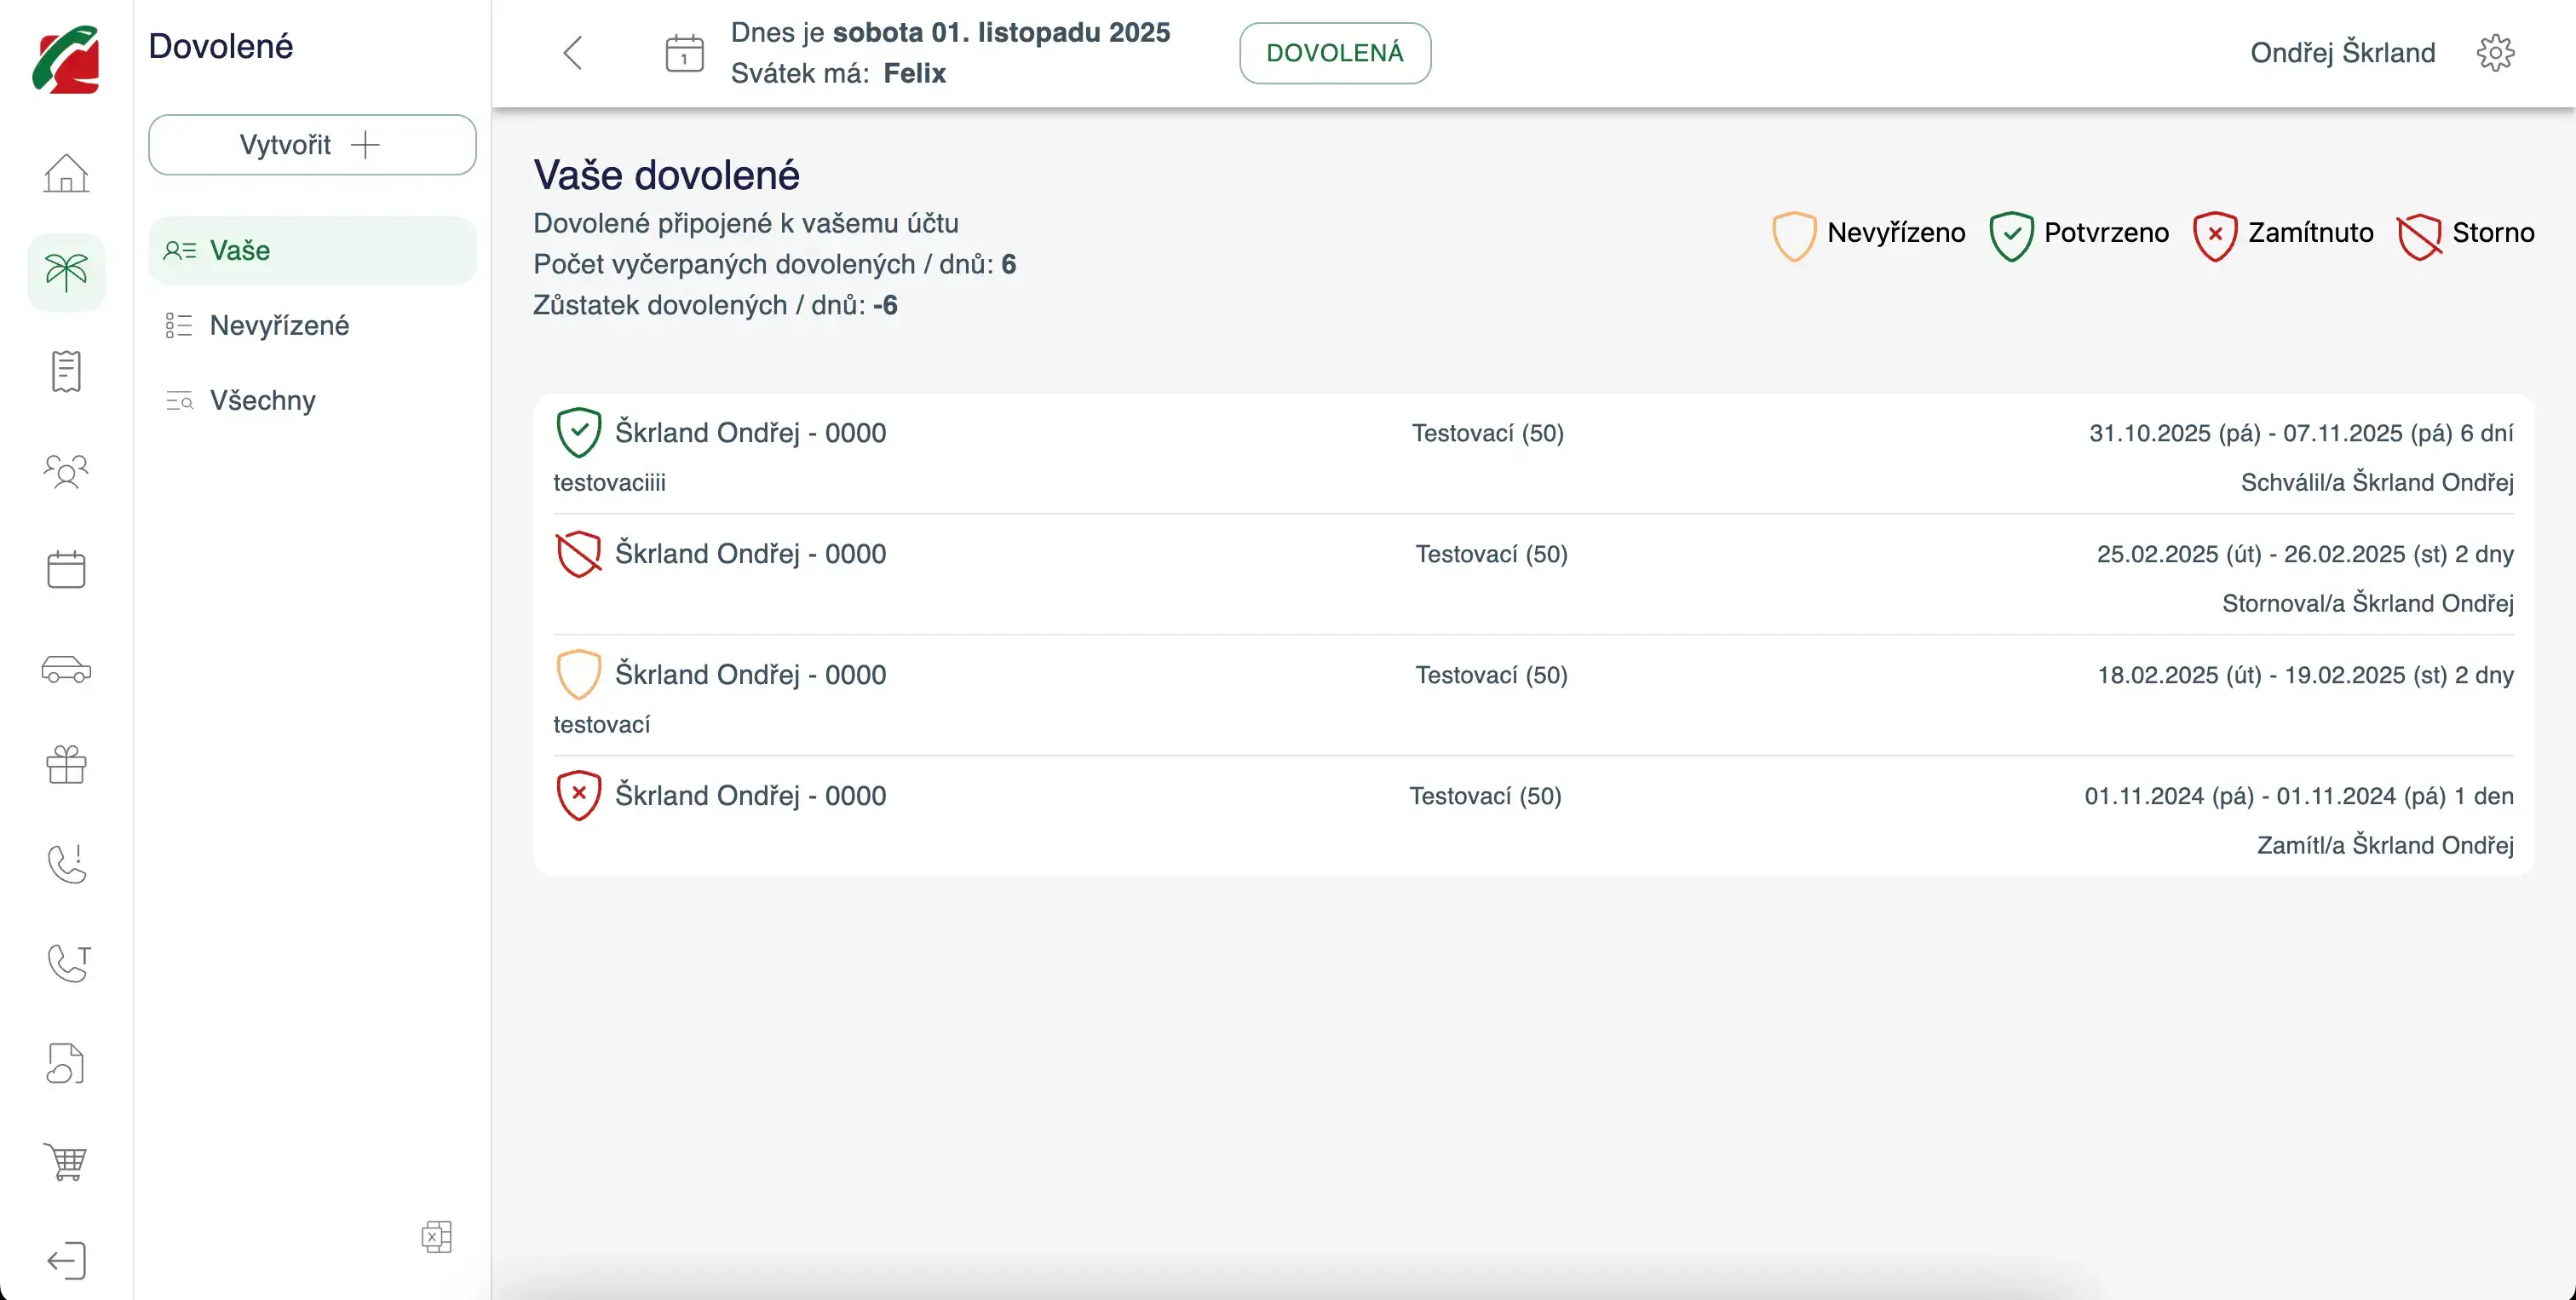Select the Vaše menu item
This screenshot has height=1300, width=2576.
coord(312,250)
